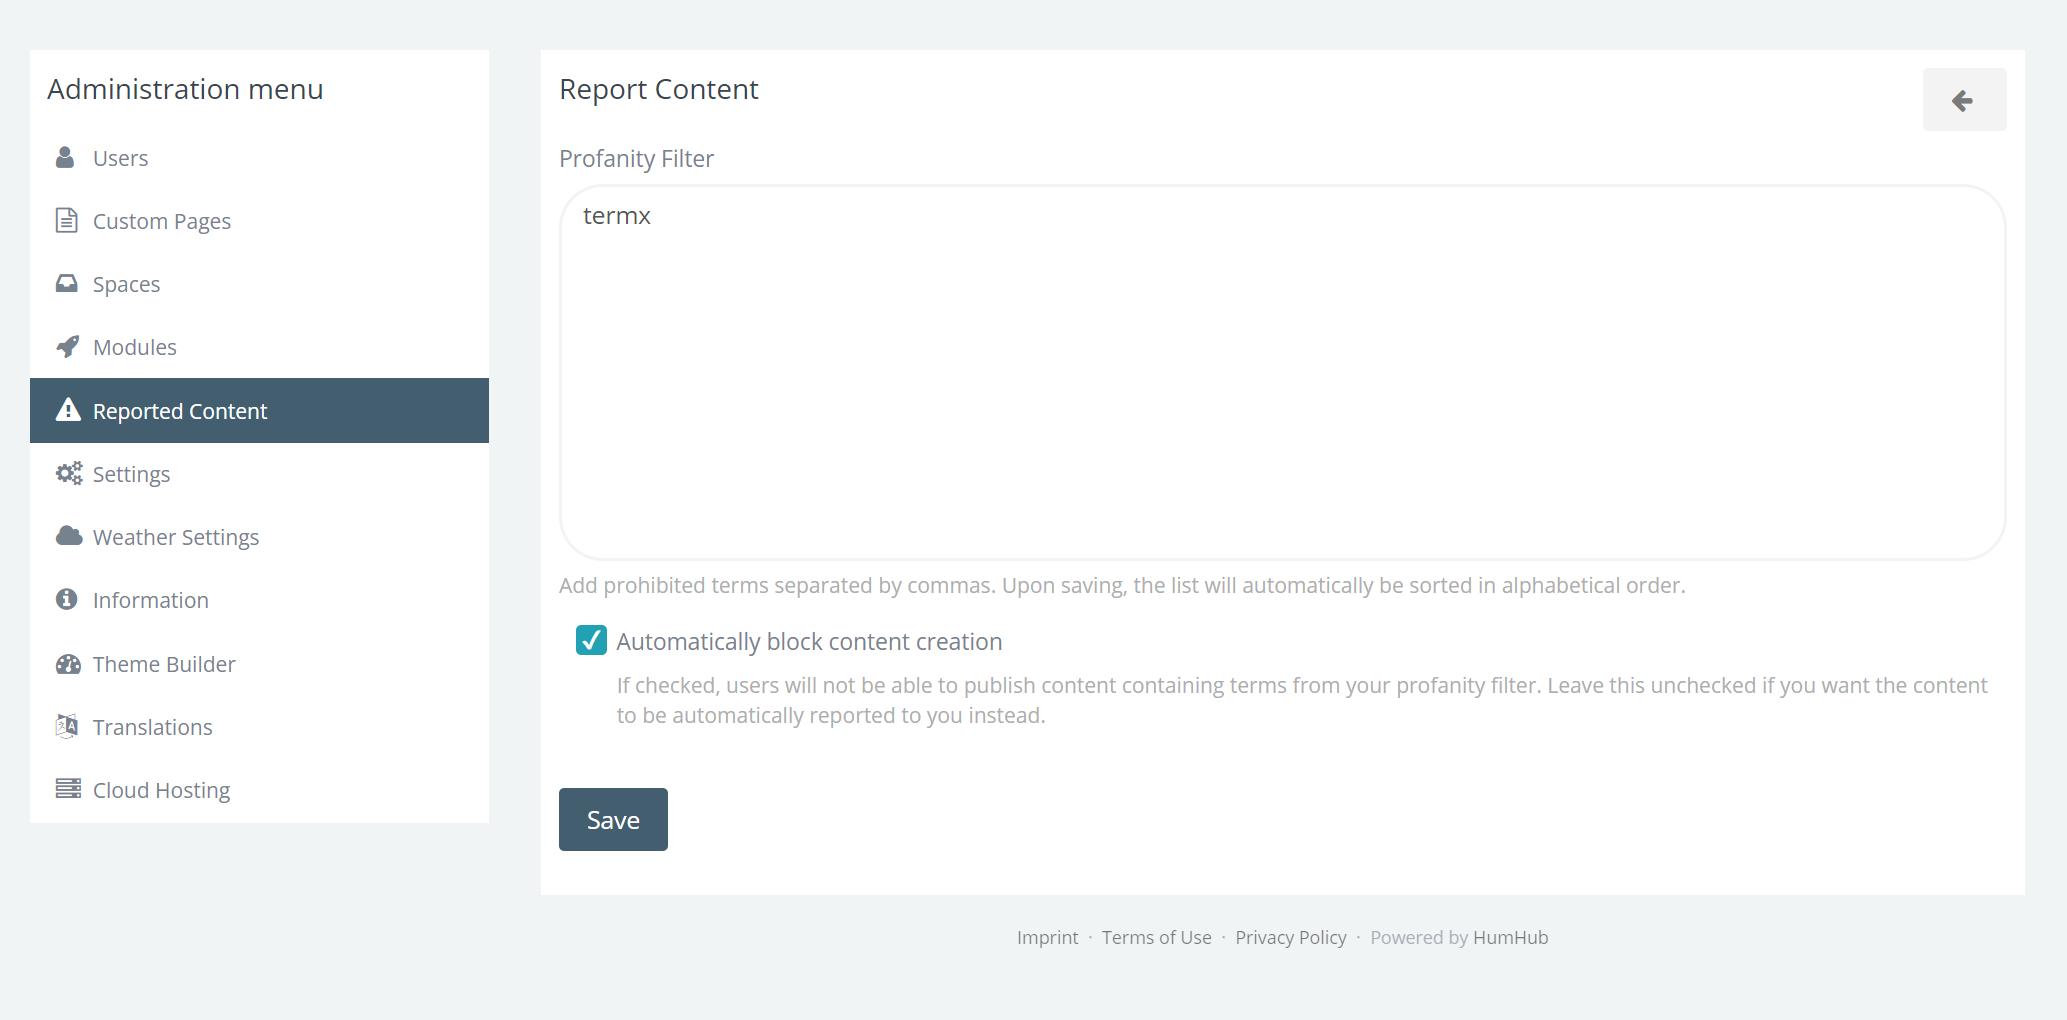Save the profanity filter settings
The width and height of the screenshot is (2067, 1020).
click(x=613, y=820)
